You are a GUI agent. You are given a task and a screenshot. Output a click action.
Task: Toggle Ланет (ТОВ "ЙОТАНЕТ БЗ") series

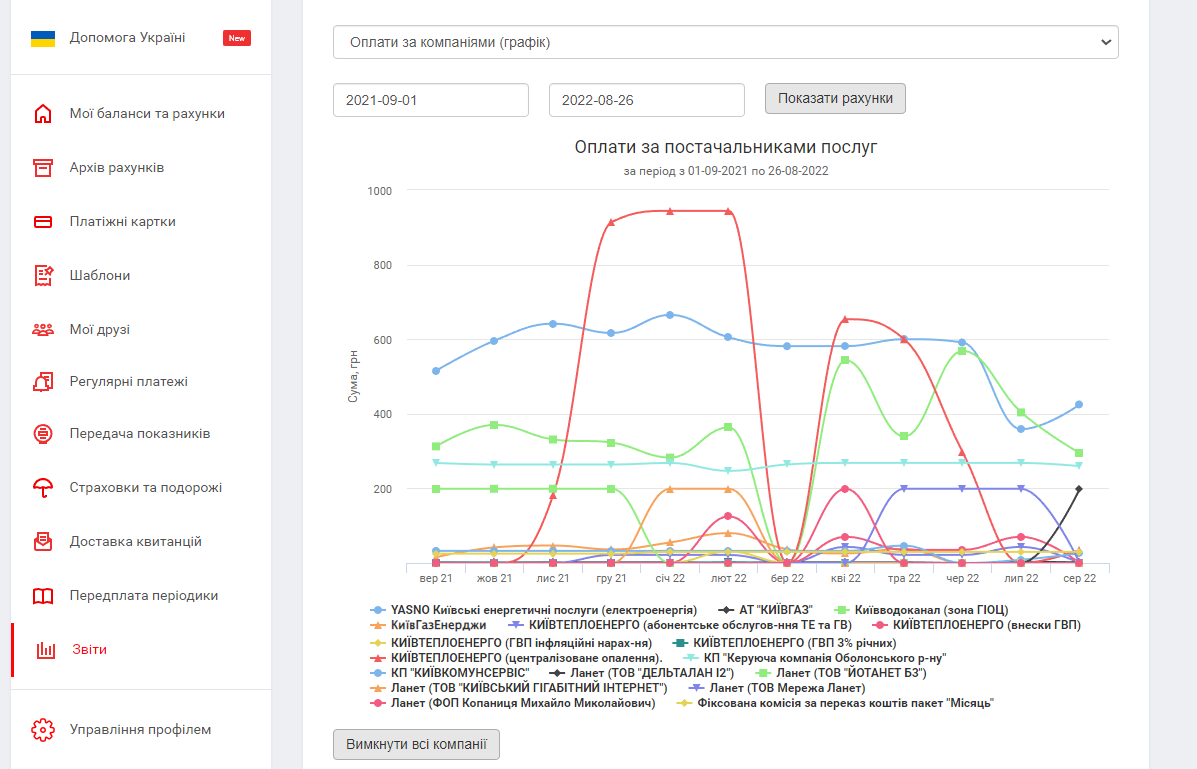coord(840,674)
